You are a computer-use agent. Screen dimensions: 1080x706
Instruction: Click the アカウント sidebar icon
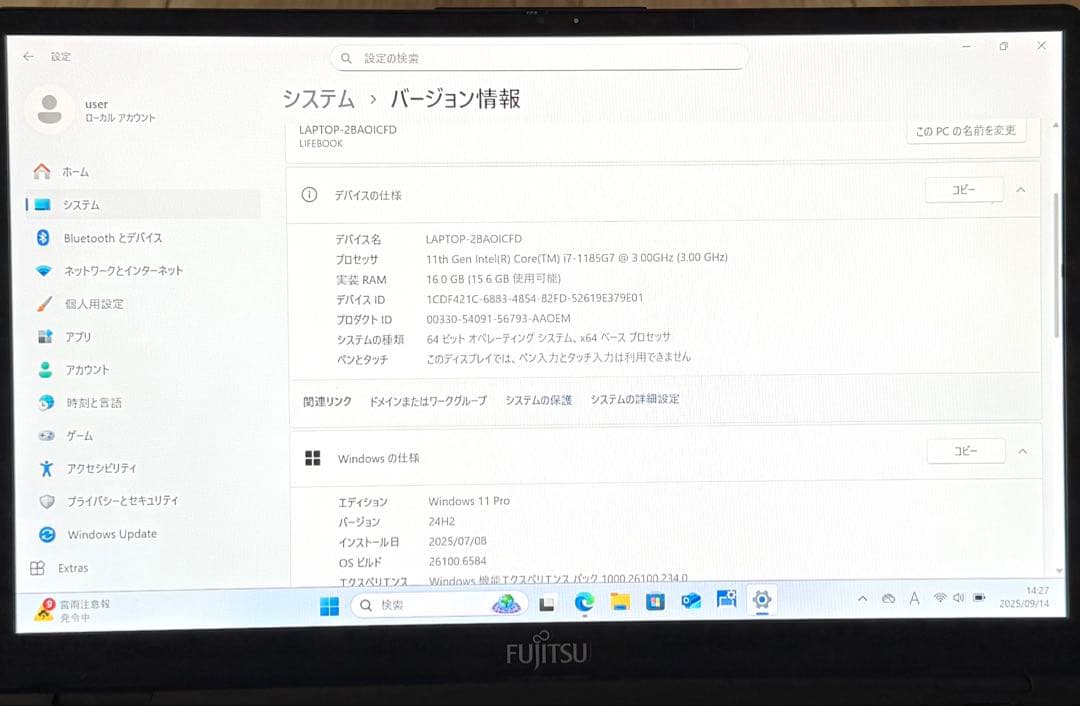[x=45, y=370]
